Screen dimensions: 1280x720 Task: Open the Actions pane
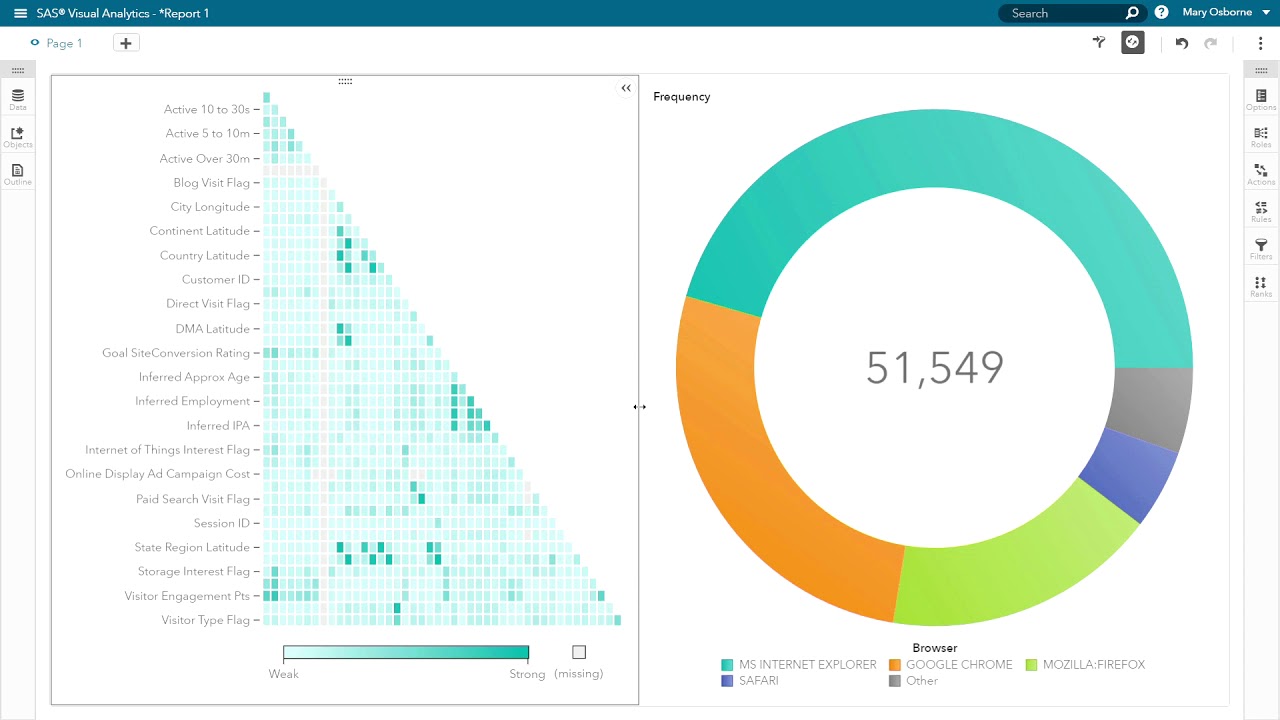tap(1261, 175)
